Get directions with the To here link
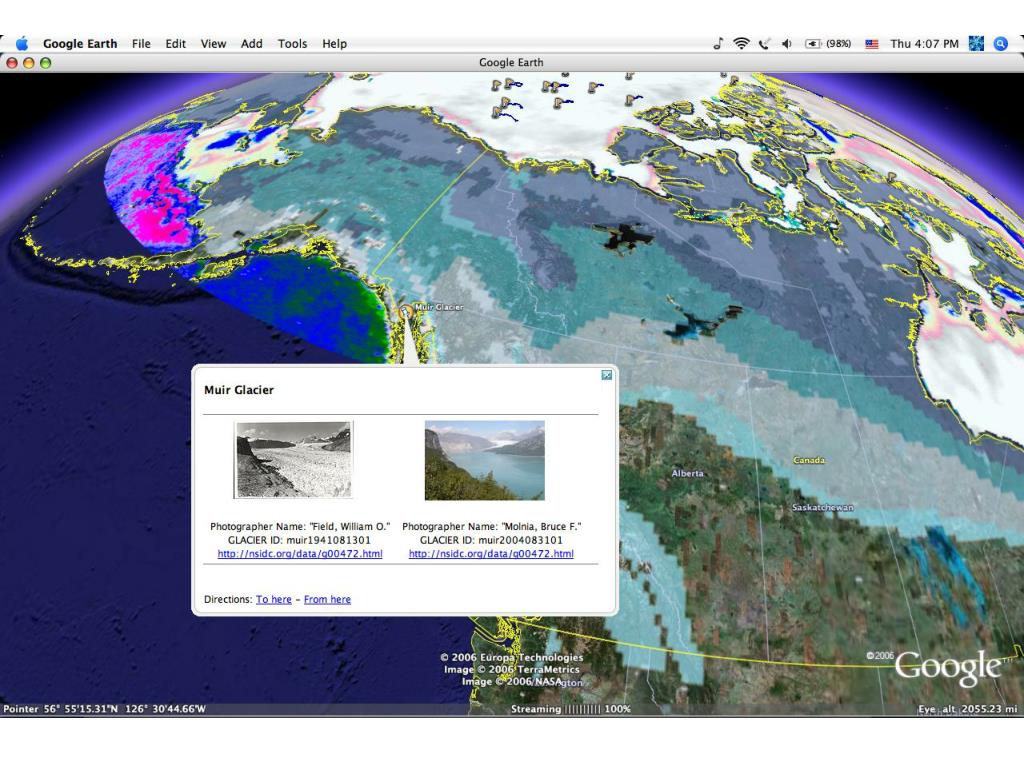 274,600
